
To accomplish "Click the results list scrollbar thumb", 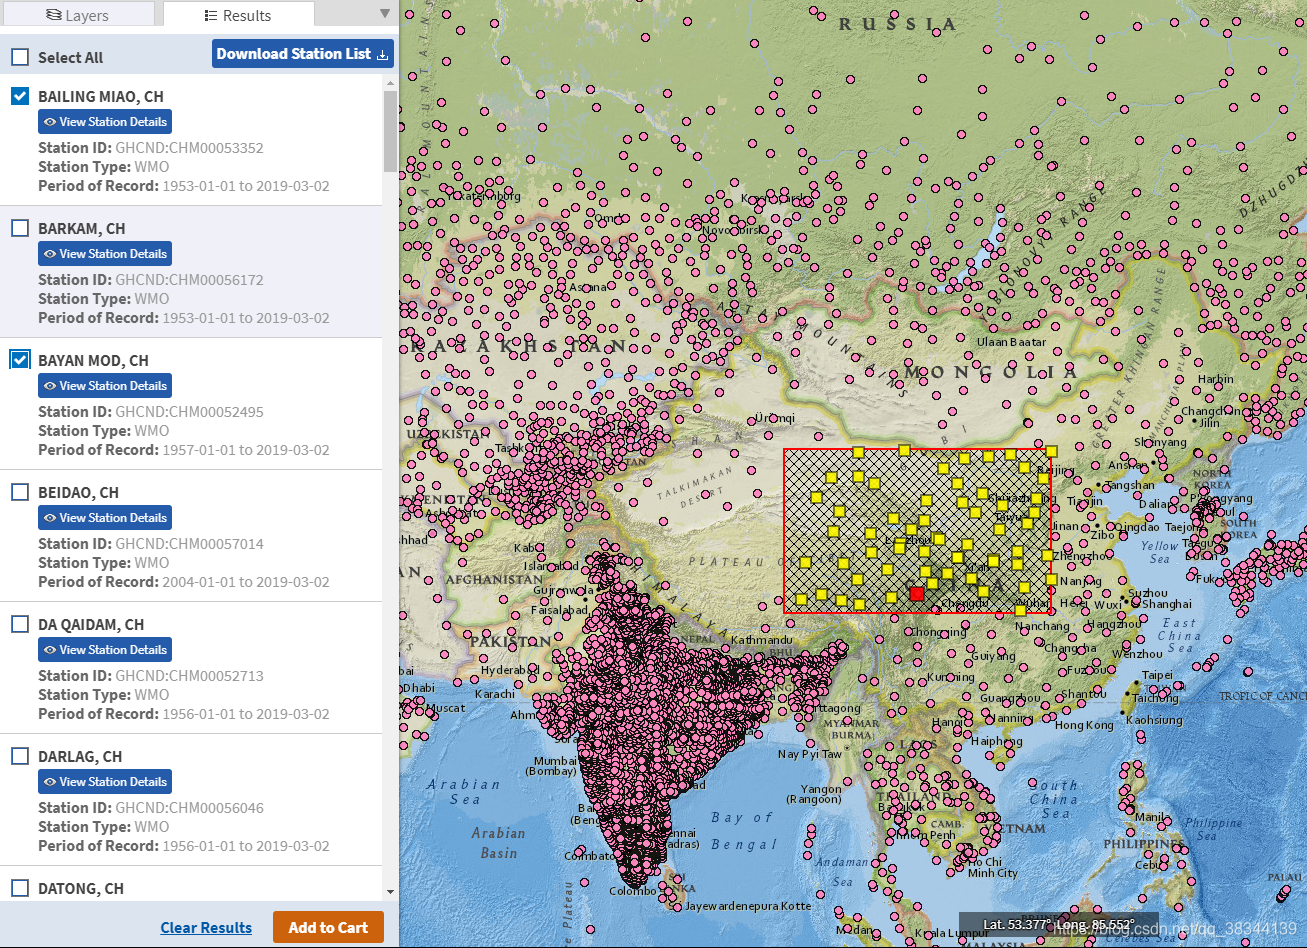I will tap(390, 130).
